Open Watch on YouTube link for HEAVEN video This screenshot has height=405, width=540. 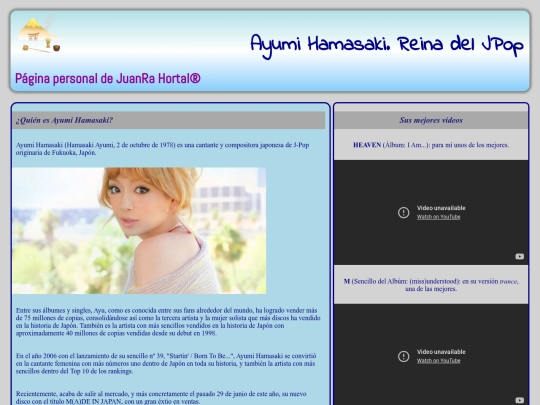(438, 217)
